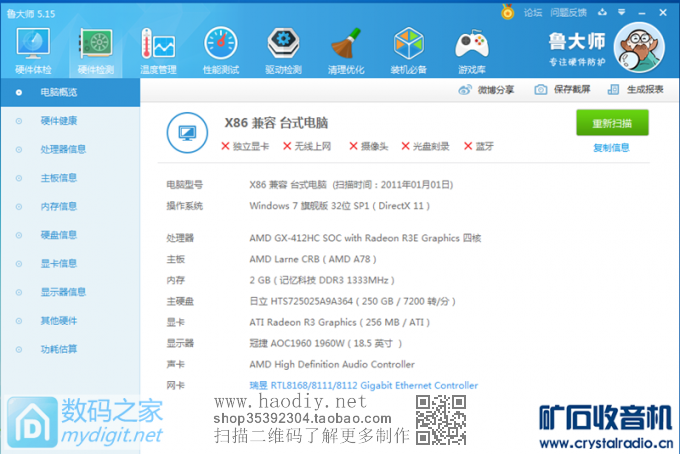Switch to 处理器信息 in the sidebar
Image resolution: width=680 pixels, height=454 pixels.
62,149
